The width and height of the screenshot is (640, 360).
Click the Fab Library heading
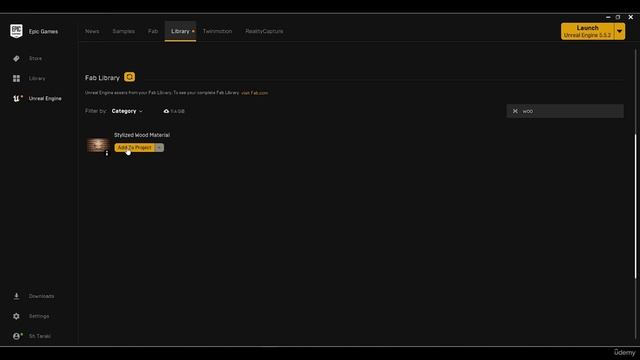102,78
